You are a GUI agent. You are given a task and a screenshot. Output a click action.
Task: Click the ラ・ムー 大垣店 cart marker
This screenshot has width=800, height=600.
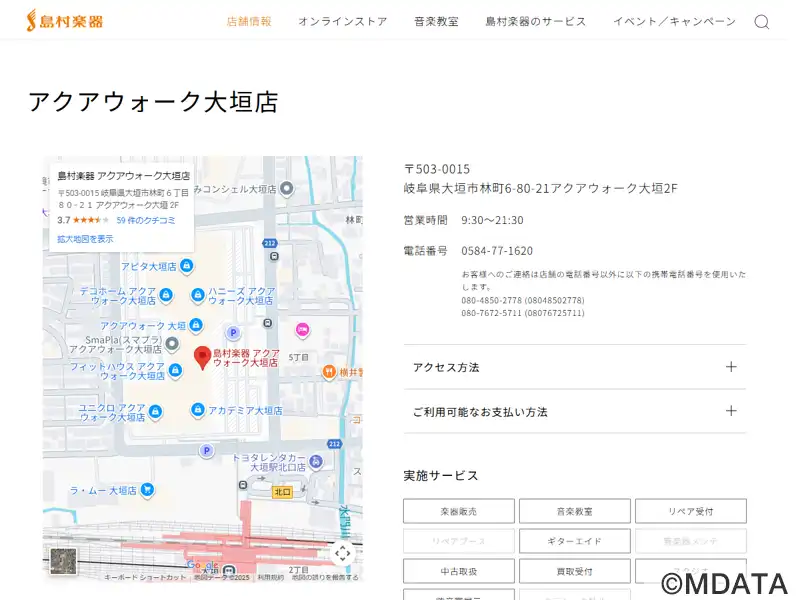[147, 490]
